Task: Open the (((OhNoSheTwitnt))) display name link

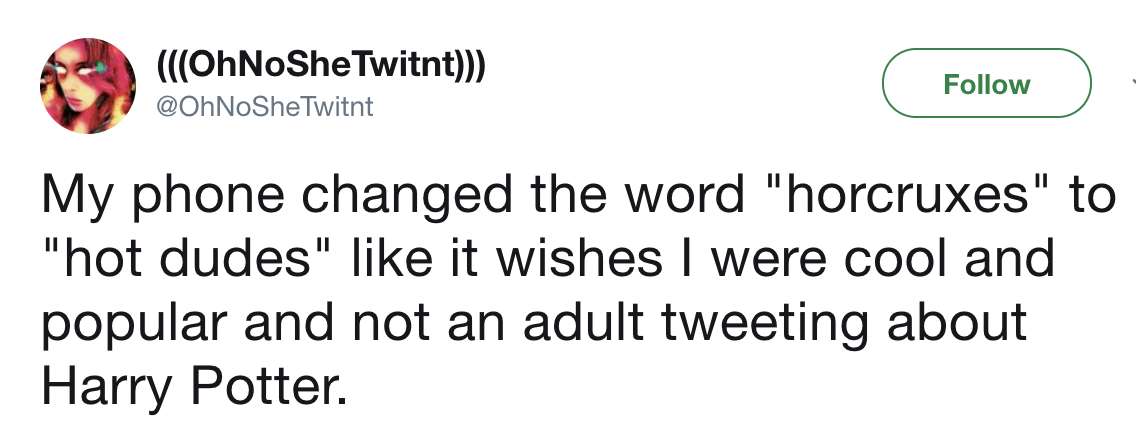Action: (x=320, y=69)
